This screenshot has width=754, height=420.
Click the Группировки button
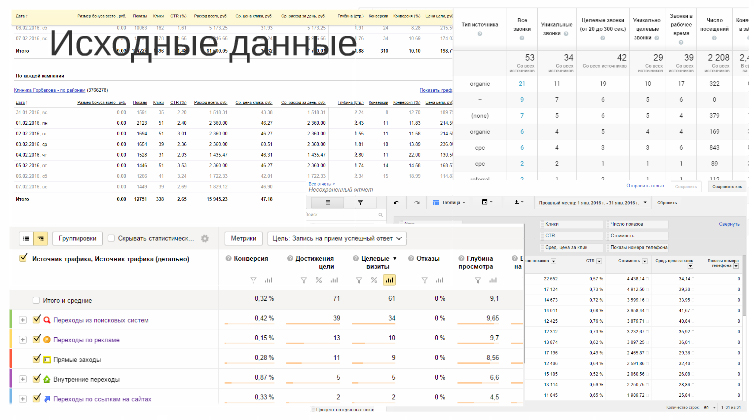click(77, 239)
